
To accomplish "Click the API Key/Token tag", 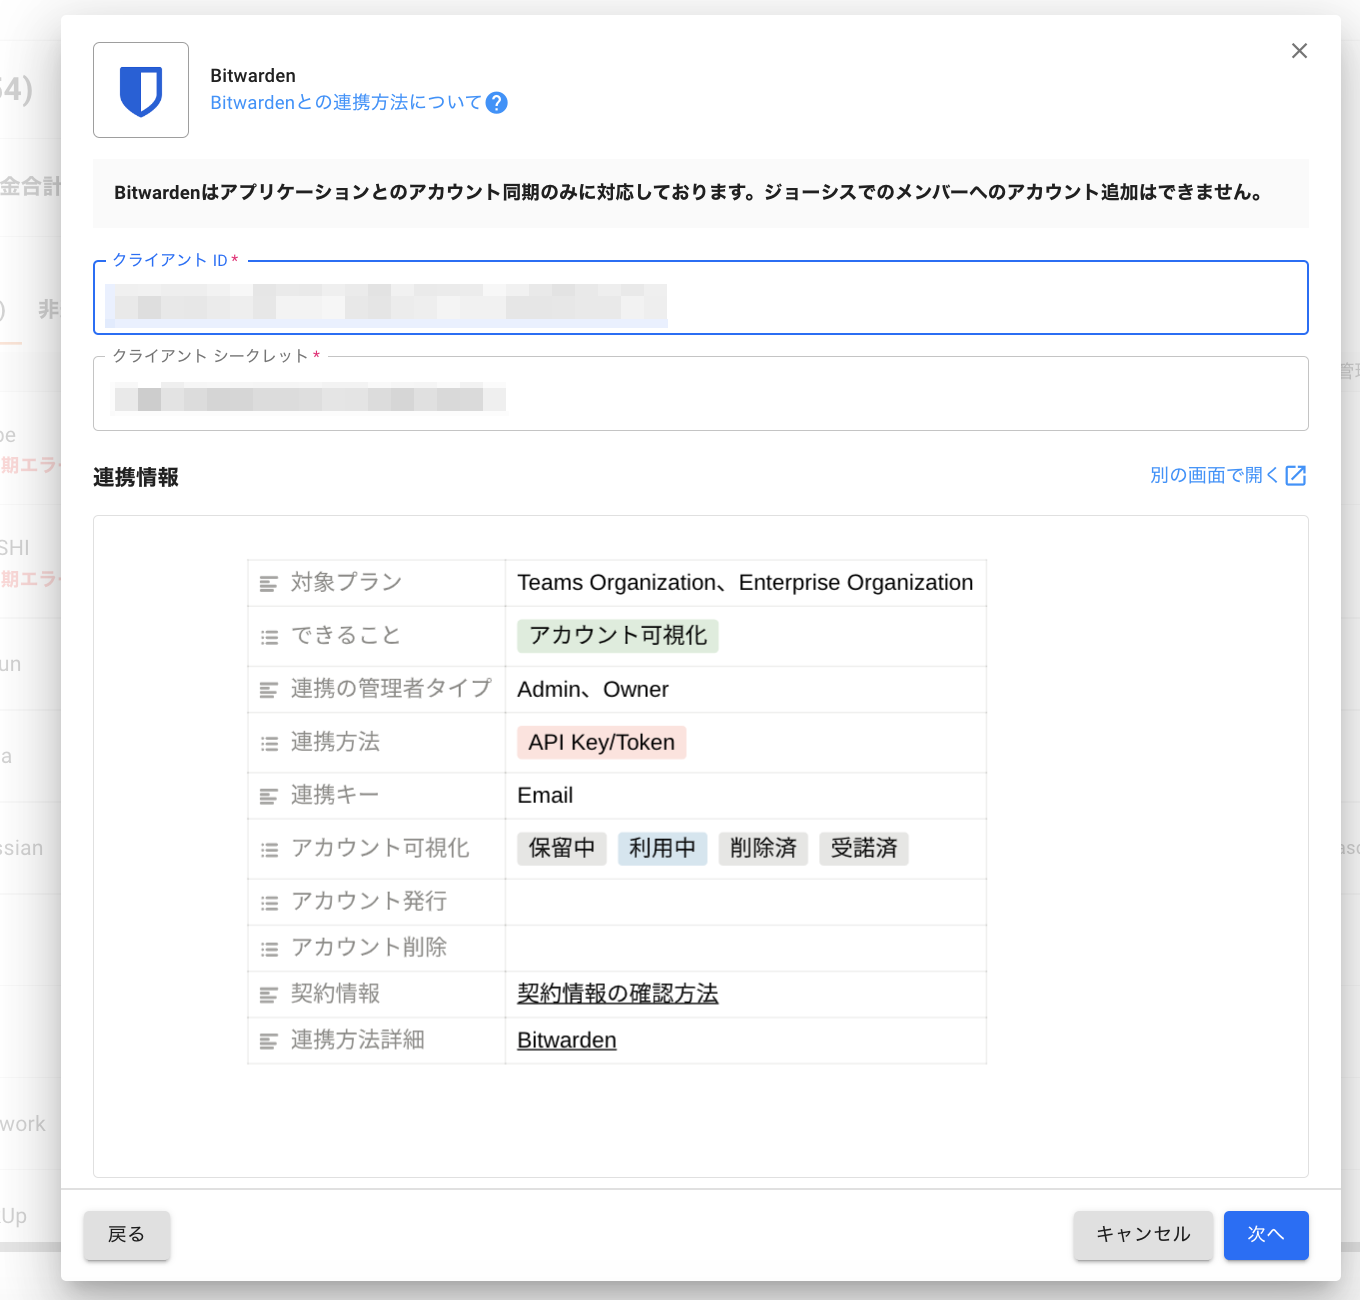I will (x=601, y=743).
